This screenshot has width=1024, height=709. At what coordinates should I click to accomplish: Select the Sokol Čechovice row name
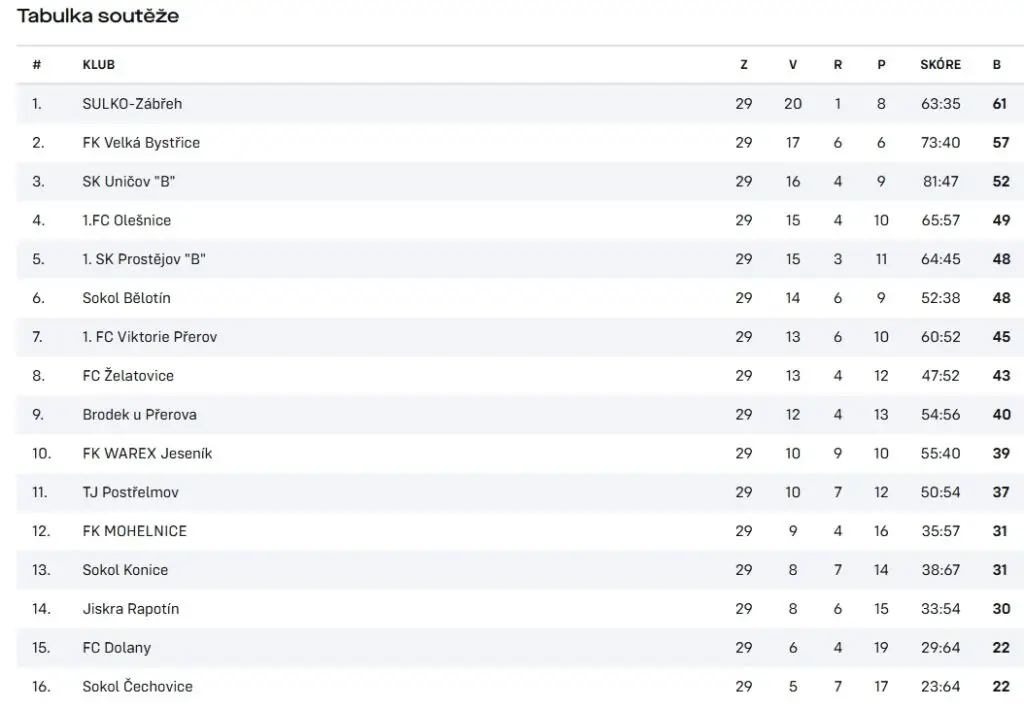(x=137, y=687)
